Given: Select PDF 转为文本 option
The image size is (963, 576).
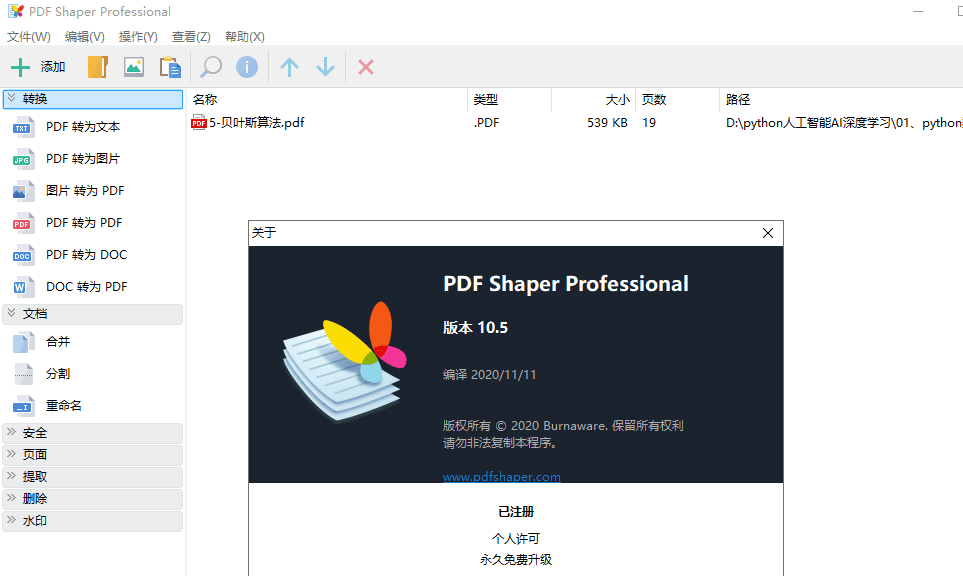Looking at the screenshot, I should pyautogui.click(x=83, y=127).
